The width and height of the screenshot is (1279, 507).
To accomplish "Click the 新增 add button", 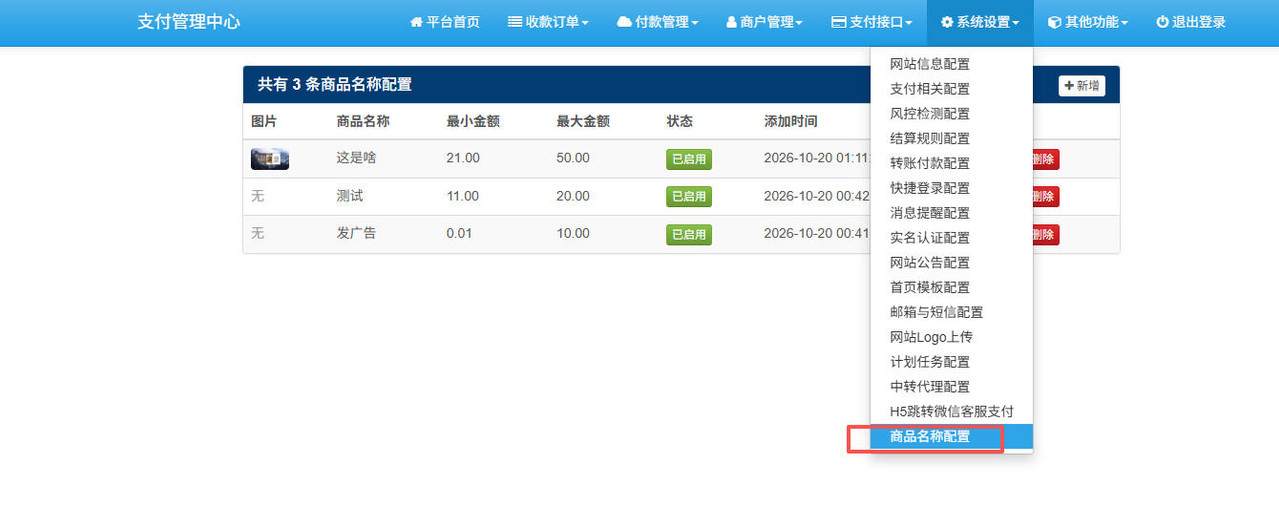I will [x=1082, y=86].
